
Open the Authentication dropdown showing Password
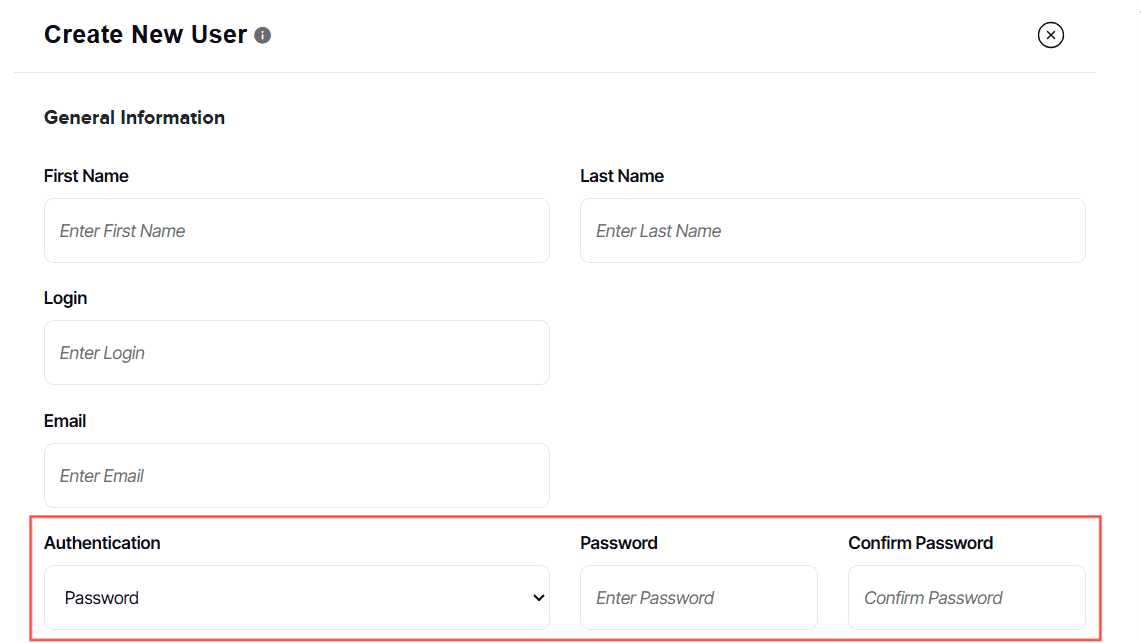296,598
